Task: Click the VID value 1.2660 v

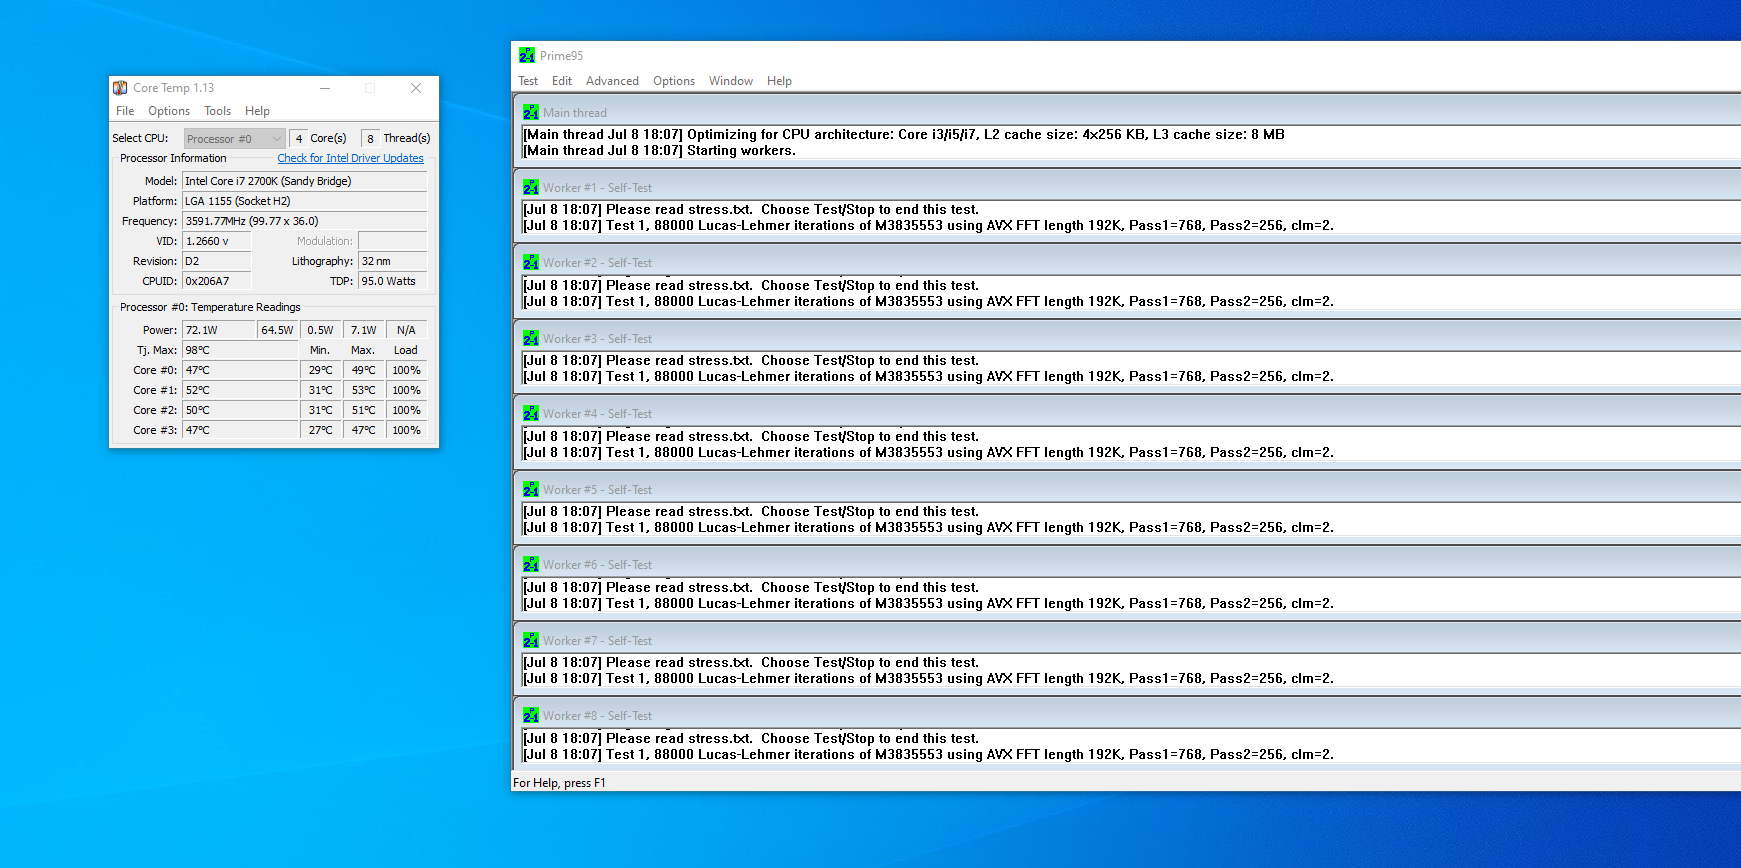Action: click(216, 241)
